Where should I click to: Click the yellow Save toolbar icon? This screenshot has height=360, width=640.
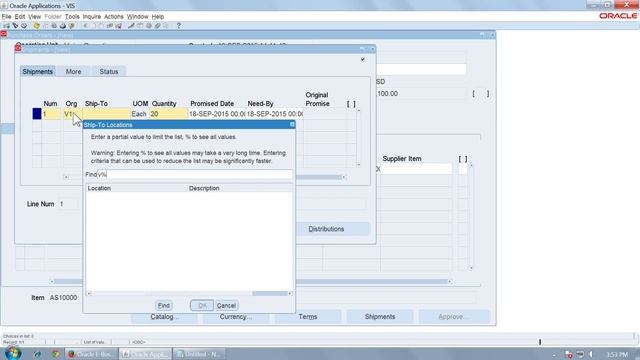tap(37, 26)
